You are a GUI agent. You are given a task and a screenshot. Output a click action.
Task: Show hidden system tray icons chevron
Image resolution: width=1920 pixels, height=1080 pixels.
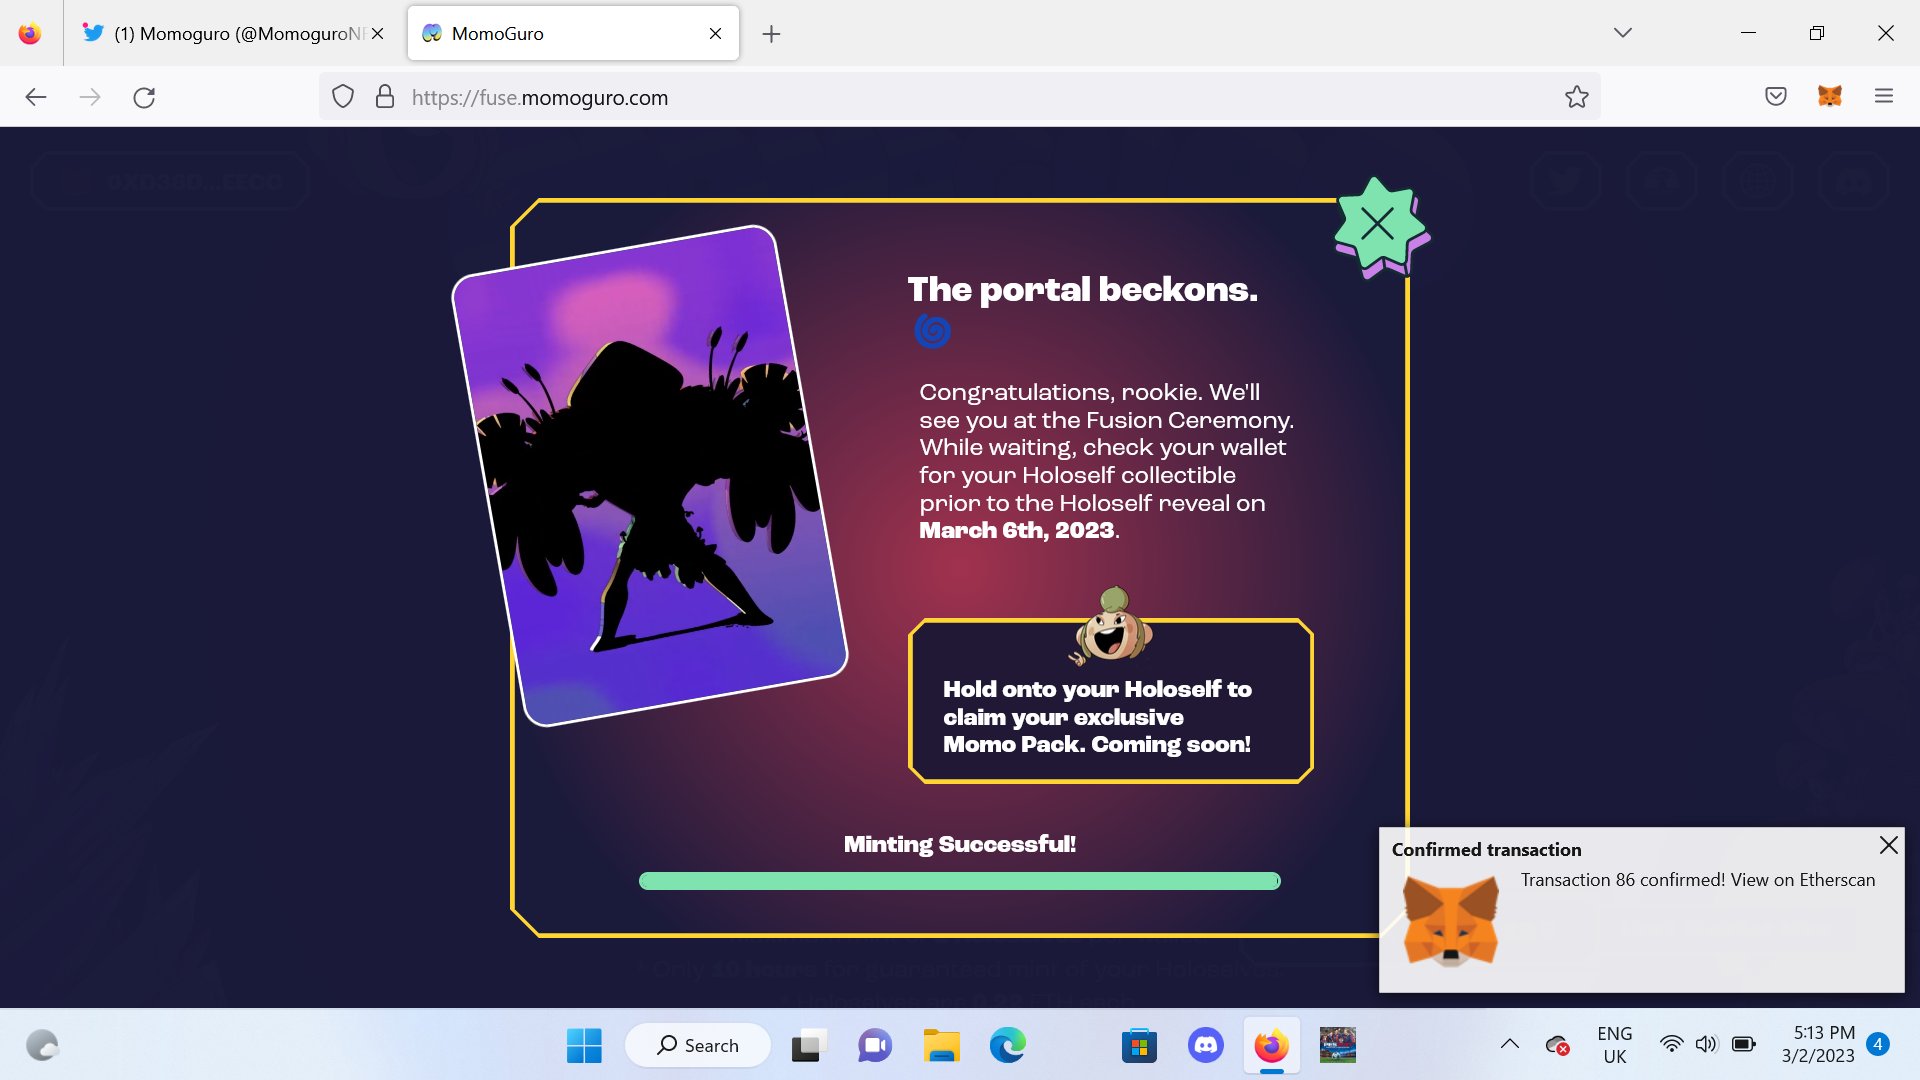coord(1509,1044)
